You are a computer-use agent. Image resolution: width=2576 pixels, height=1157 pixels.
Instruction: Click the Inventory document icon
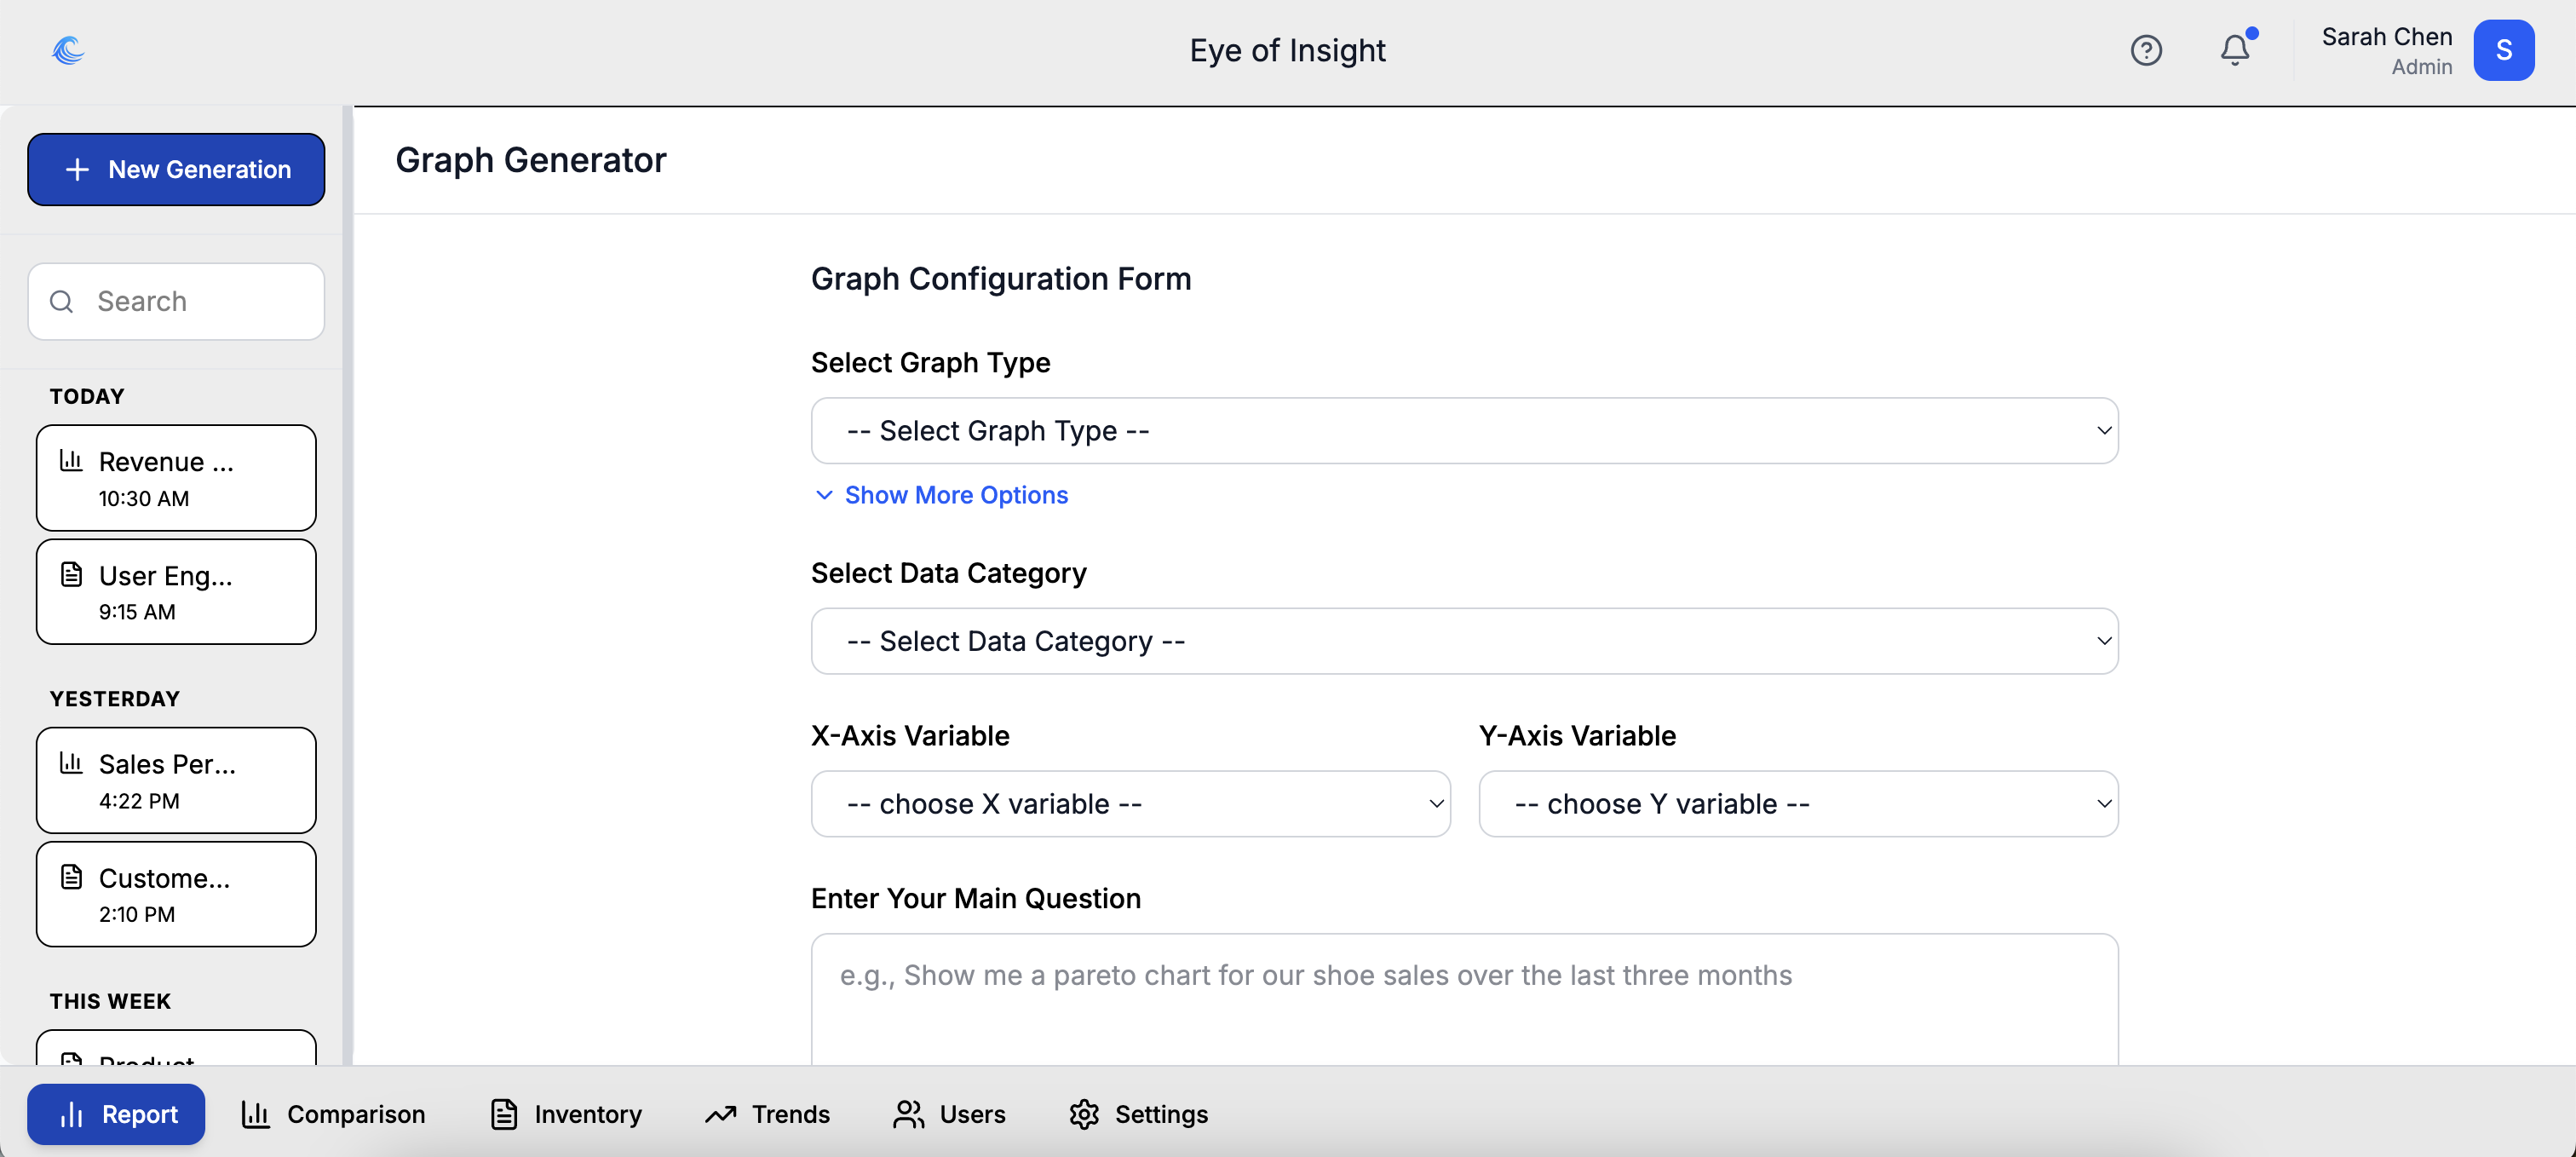pos(504,1114)
